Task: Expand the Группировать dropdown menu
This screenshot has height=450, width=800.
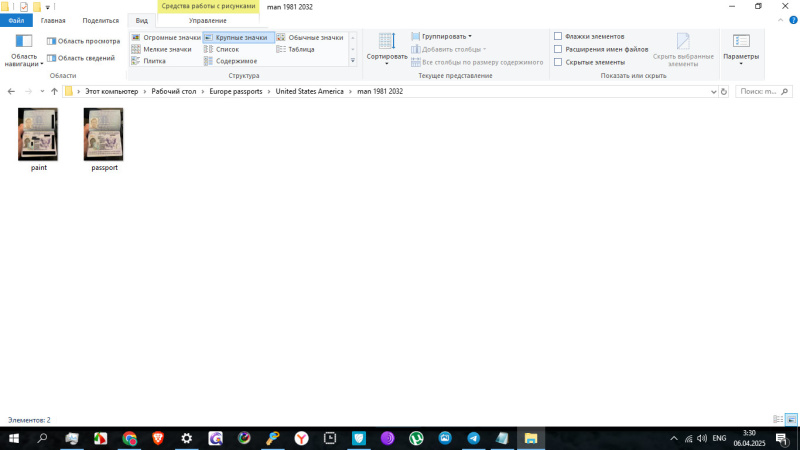Action: pyautogui.click(x=446, y=36)
